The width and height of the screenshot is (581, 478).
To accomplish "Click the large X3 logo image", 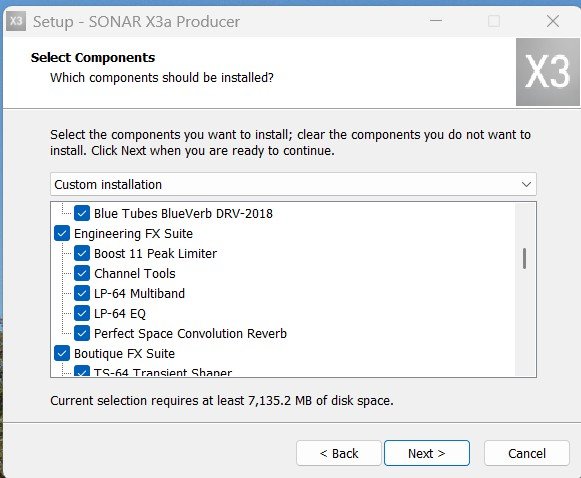I will (548, 72).
